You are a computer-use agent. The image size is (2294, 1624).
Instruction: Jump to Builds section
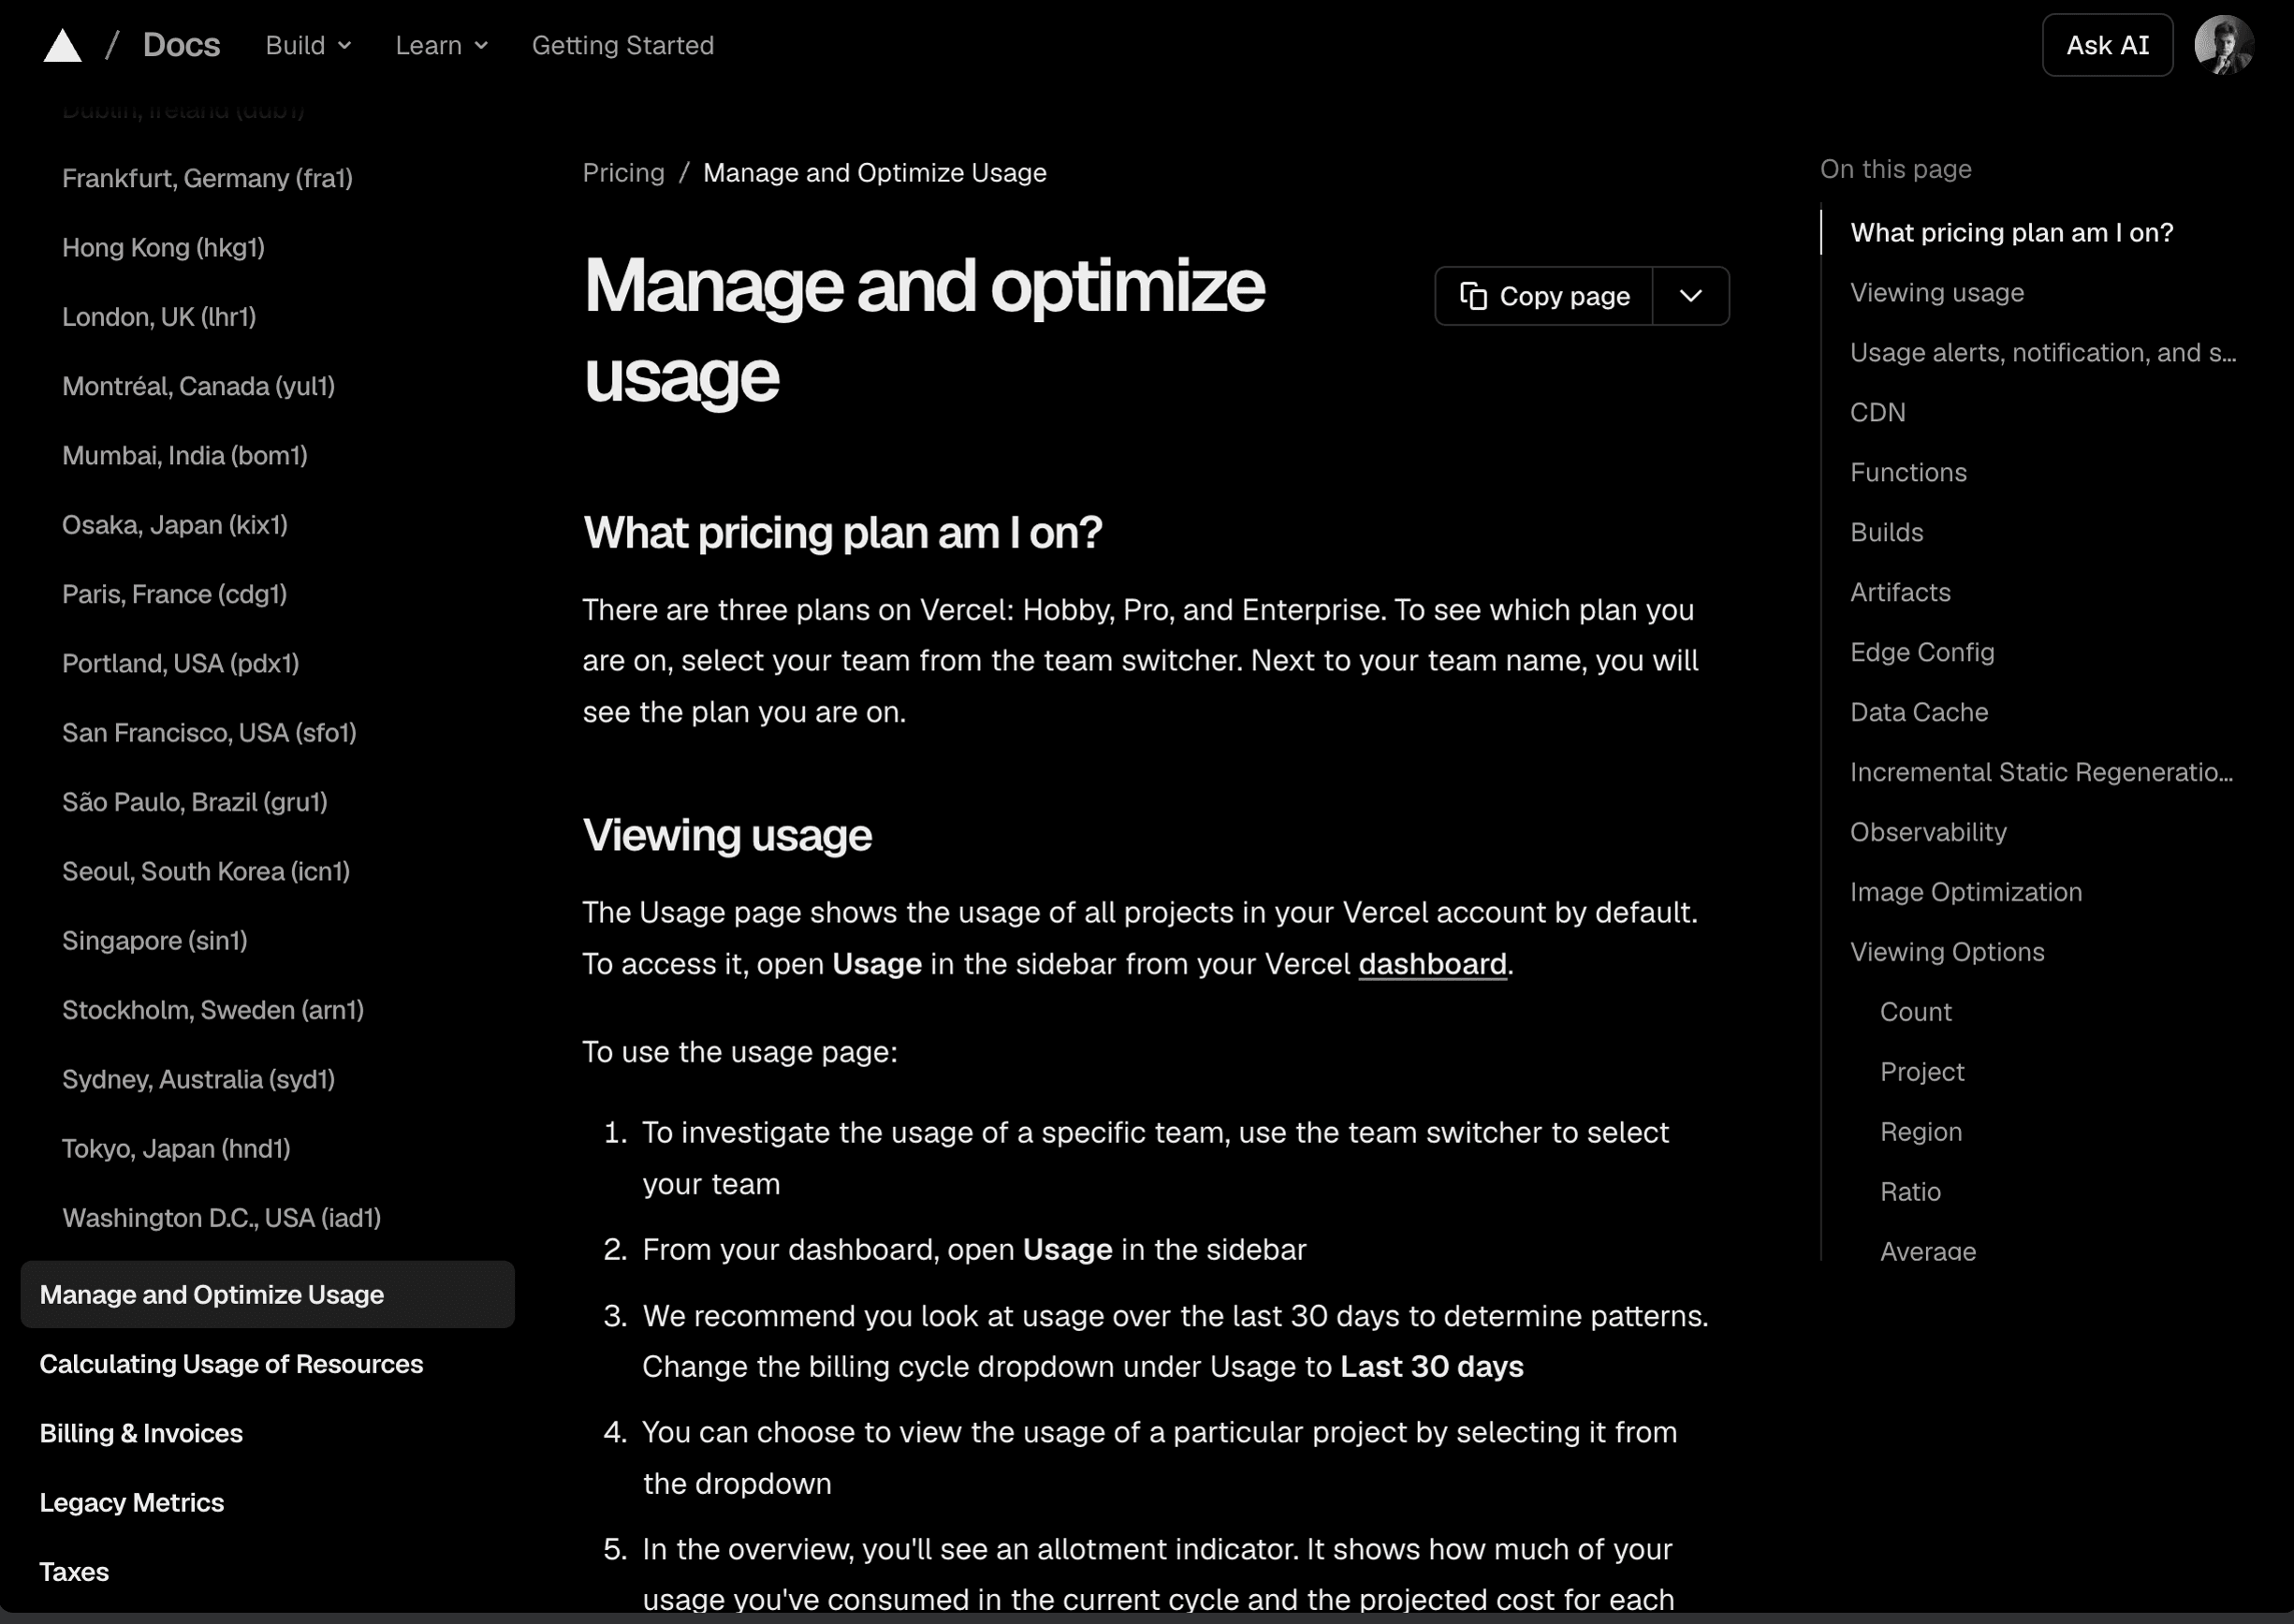tap(1886, 532)
